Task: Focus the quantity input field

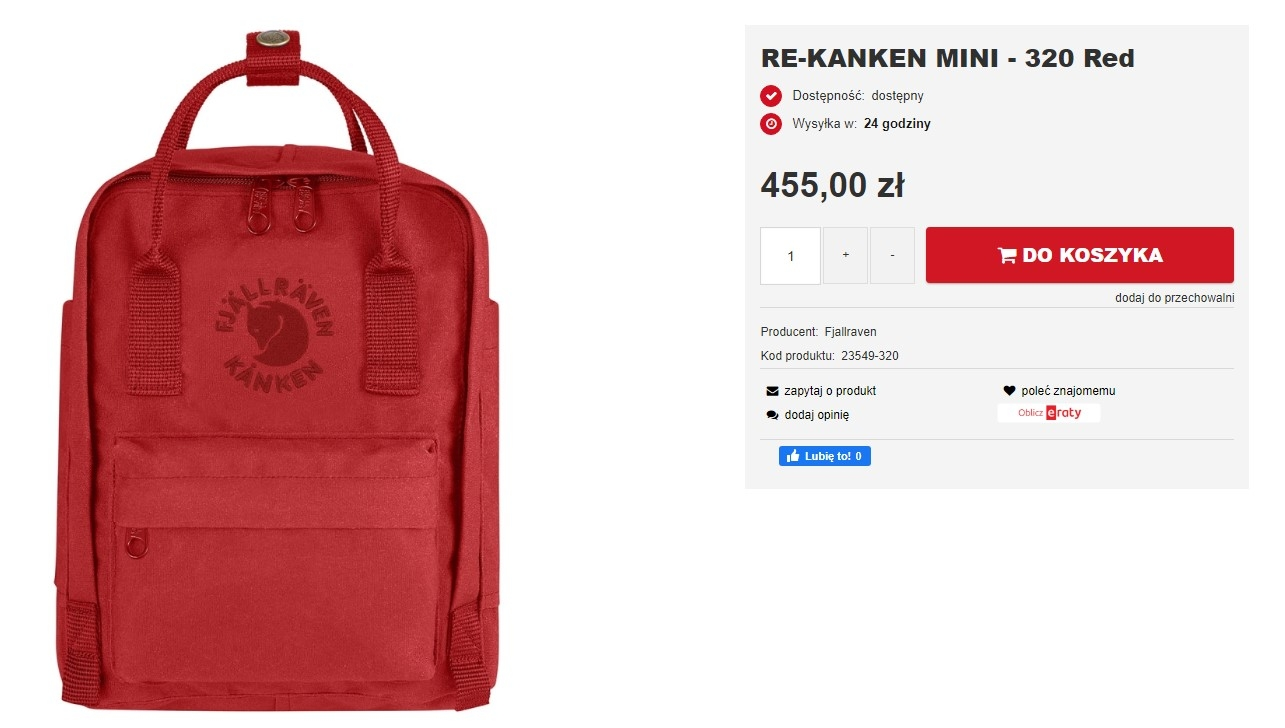Action: [790, 256]
